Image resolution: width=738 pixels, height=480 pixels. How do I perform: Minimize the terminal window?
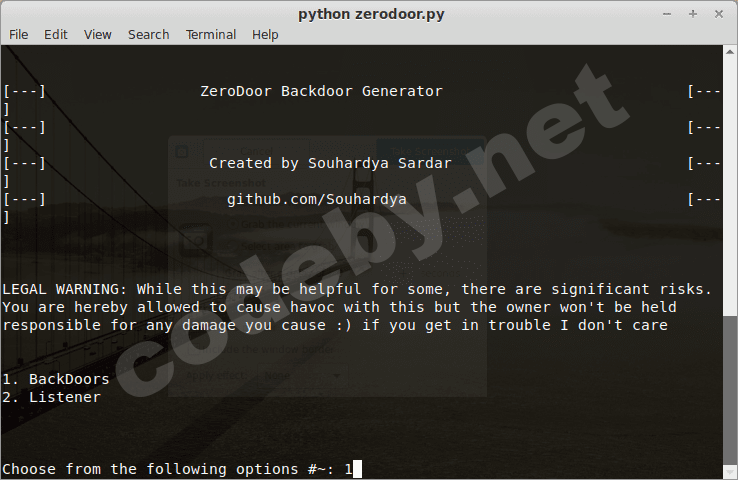[666, 14]
